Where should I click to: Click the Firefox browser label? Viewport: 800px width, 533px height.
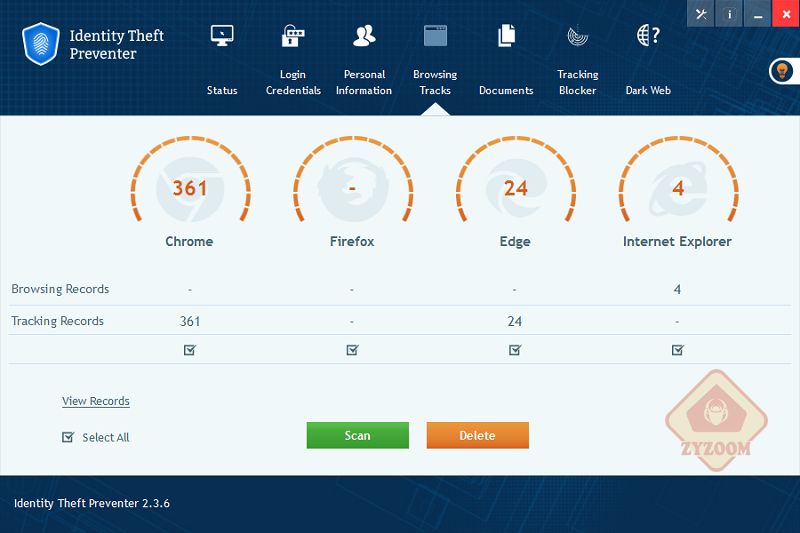352,241
